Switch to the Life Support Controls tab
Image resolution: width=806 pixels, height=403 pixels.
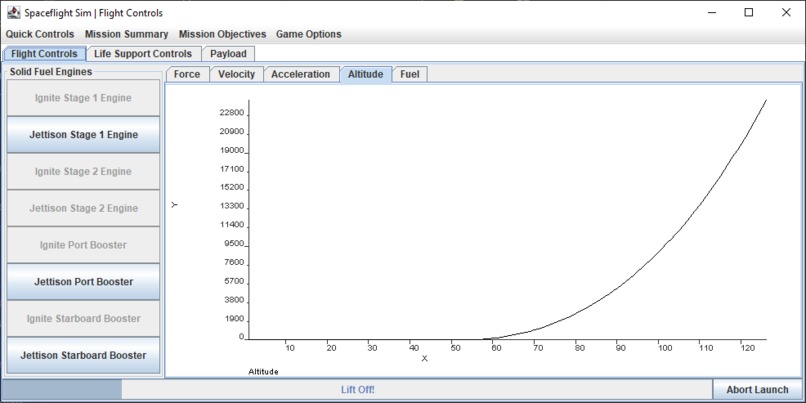click(143, 53)
